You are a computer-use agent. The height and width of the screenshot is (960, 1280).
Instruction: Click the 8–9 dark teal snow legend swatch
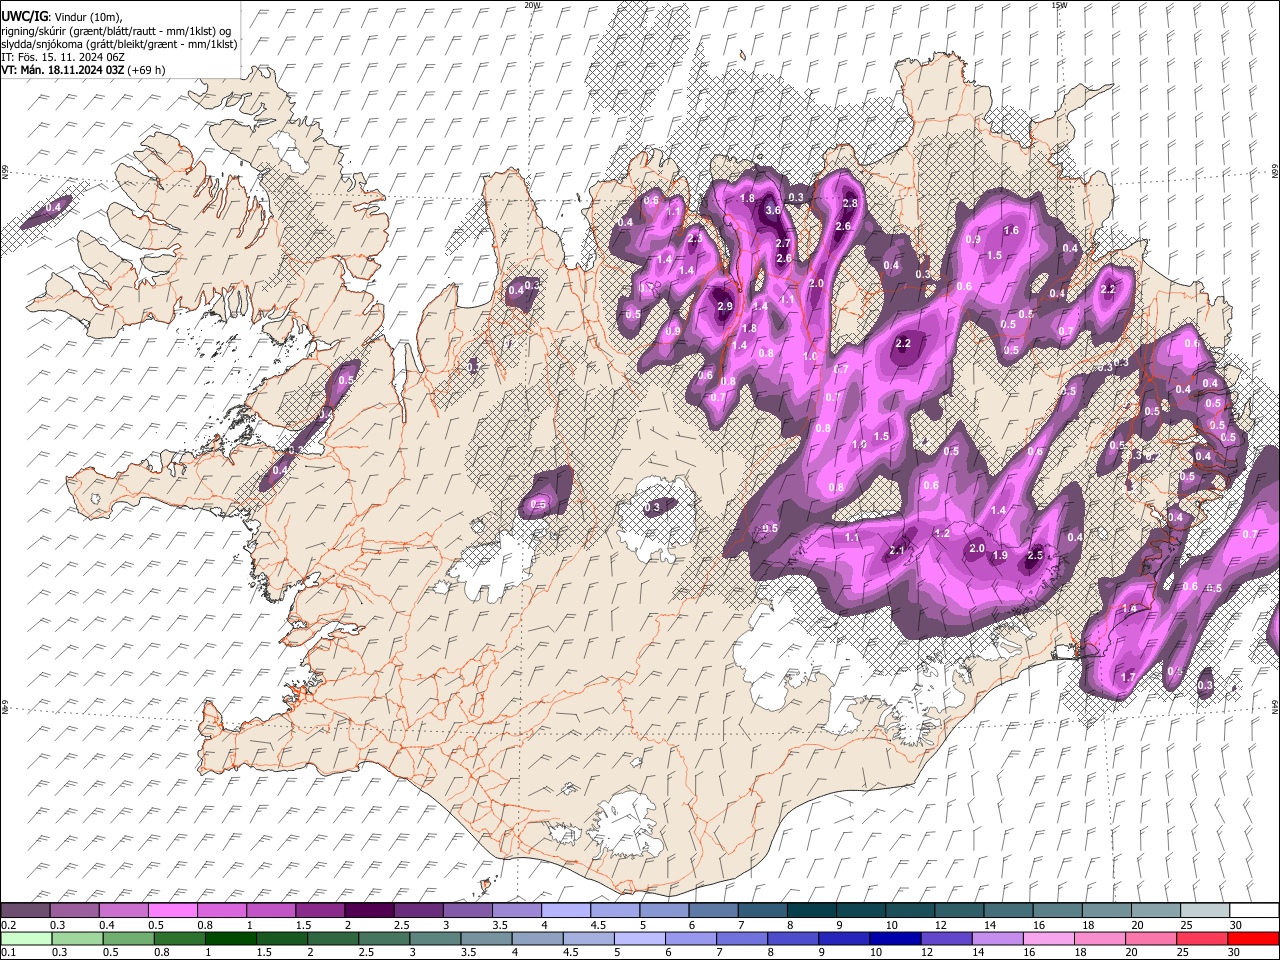pyautogui.click(x=812, y=910)
